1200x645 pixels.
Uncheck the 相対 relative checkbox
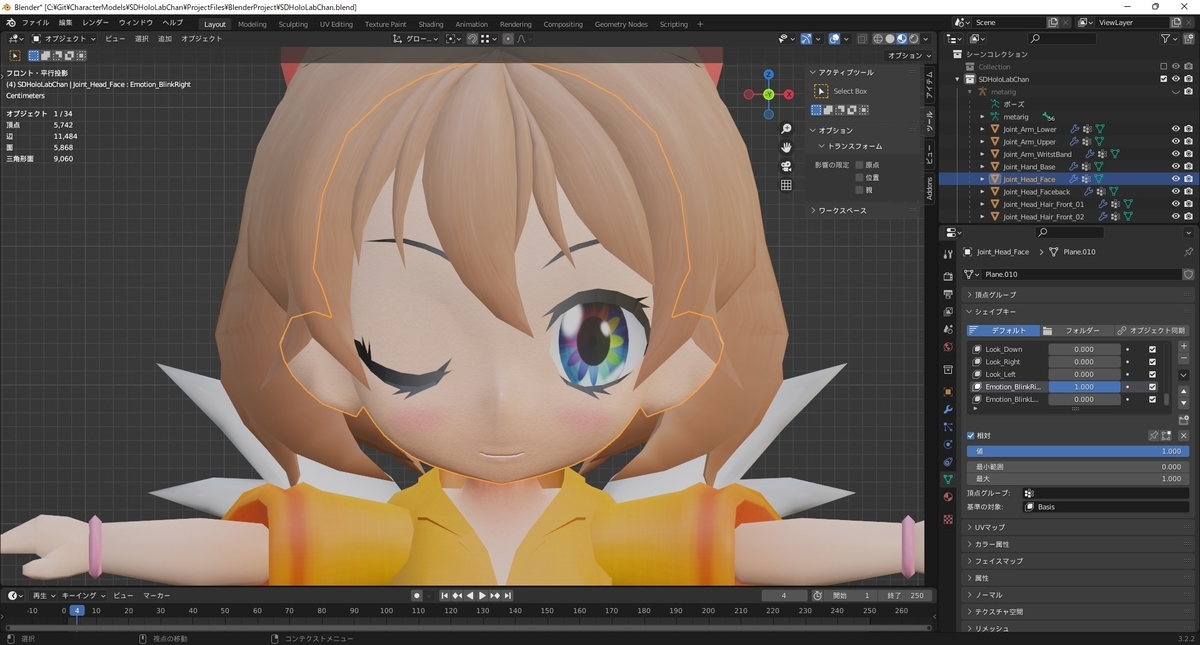pos(971,436)
